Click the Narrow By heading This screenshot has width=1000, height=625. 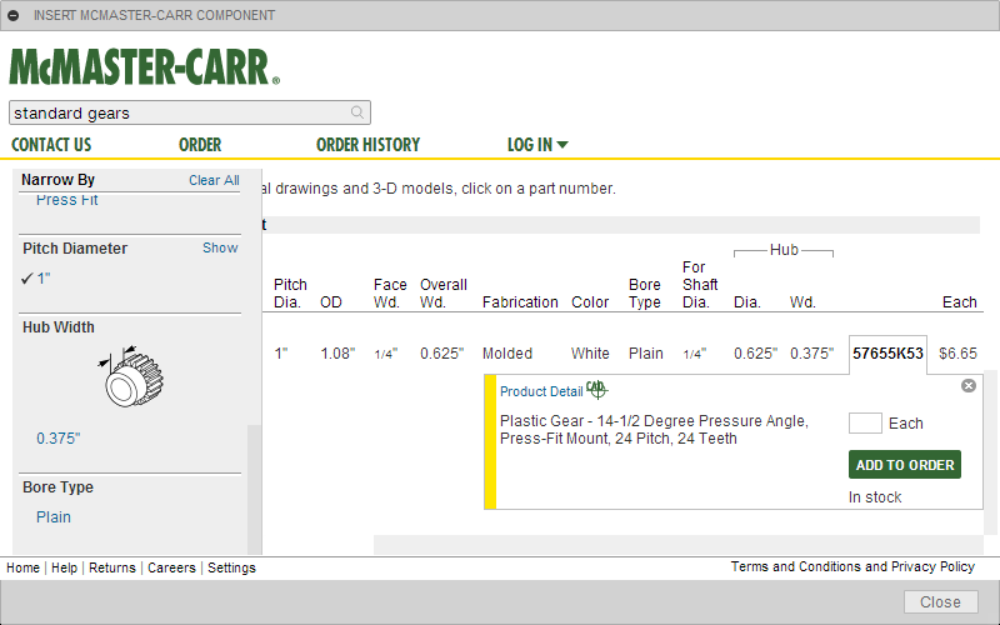pyautogui.click(x=58, y=180)
